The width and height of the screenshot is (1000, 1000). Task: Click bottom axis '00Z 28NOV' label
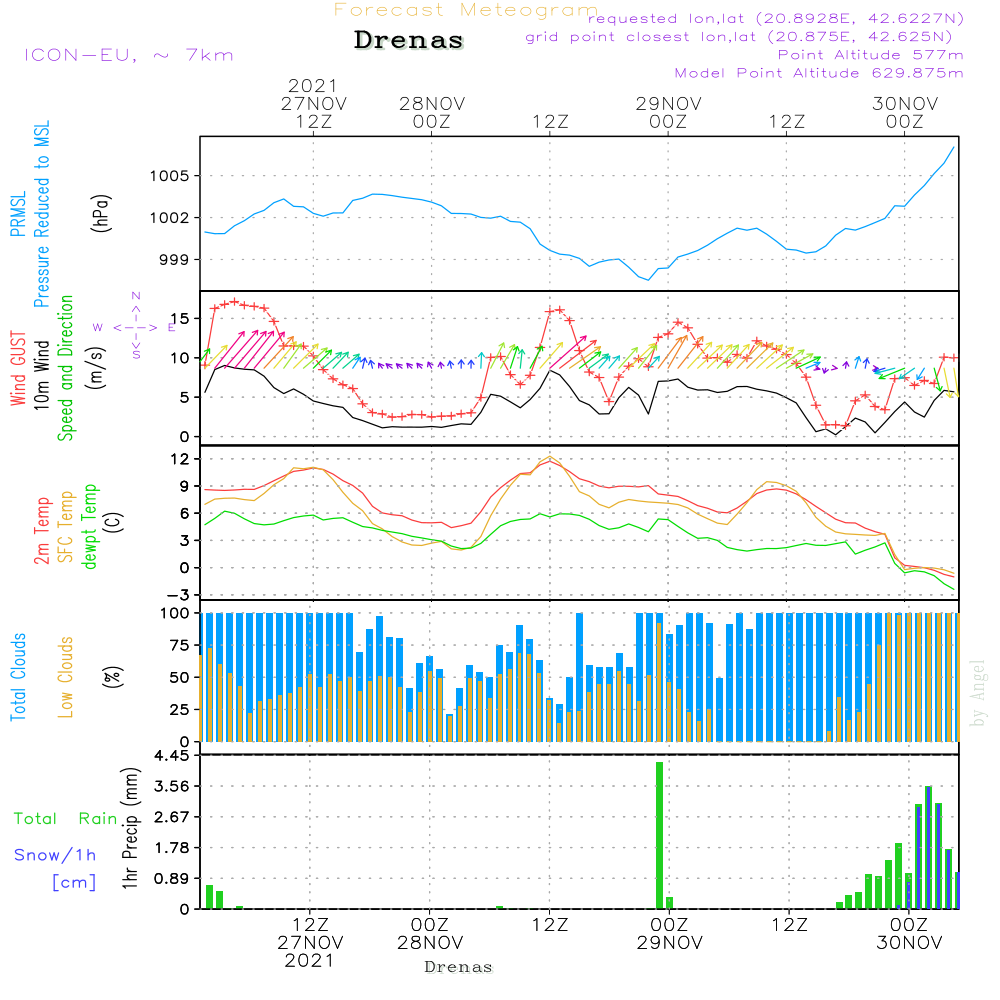click(x=429, y=934)
